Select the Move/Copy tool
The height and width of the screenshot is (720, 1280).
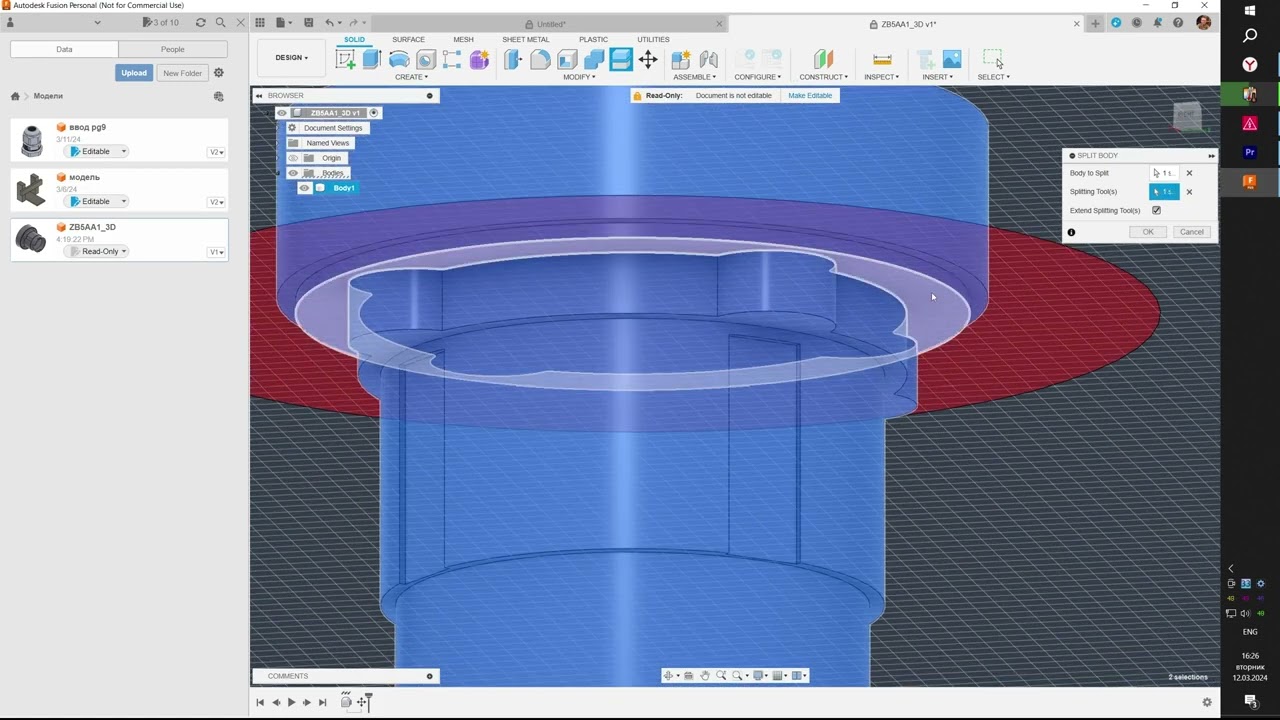pyautogui.click(x=648, y=60)
